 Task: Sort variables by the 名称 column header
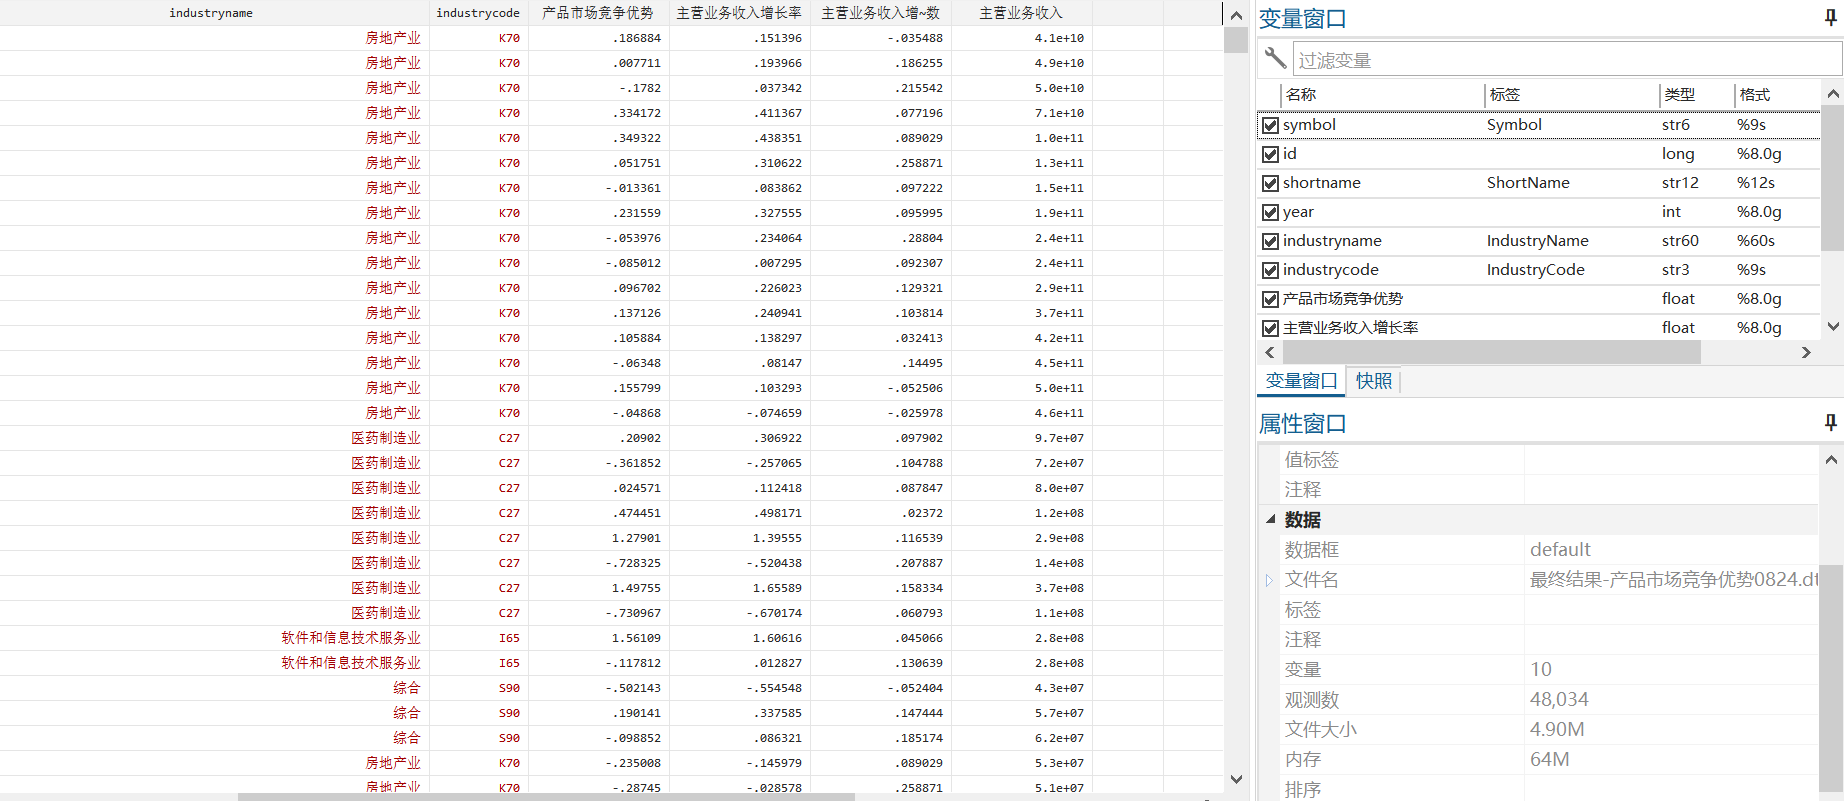1382,95
